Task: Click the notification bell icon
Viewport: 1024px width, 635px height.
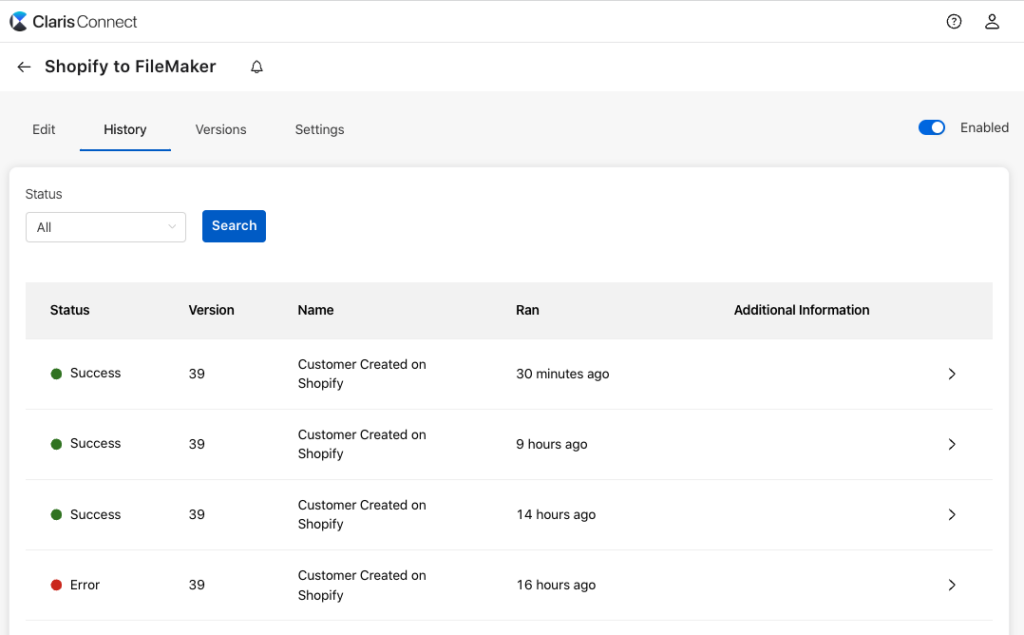Action: pos(257,67)
